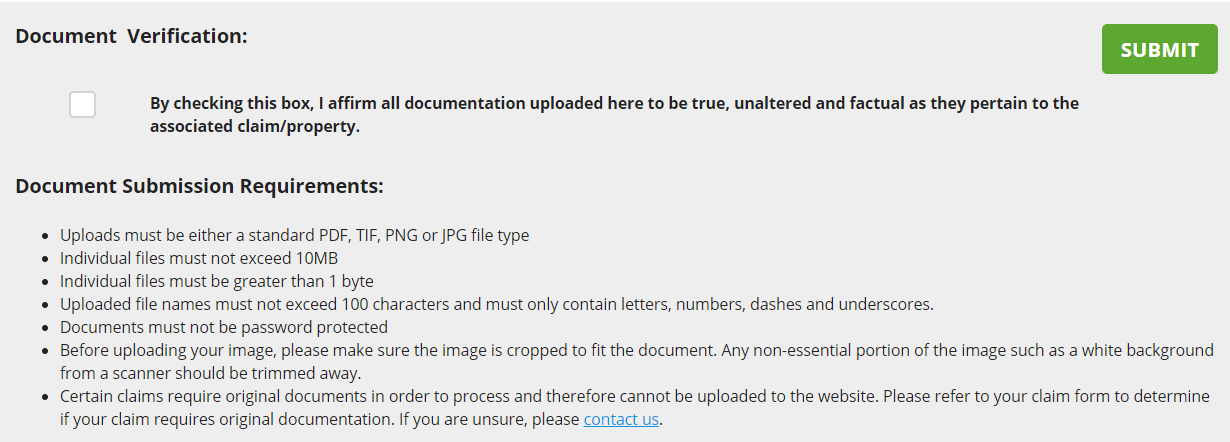The height and width of the screenshot is (442, 1230).
Task: Click the 'must not be password protected' requirement
Action: (x=223, y=327)
